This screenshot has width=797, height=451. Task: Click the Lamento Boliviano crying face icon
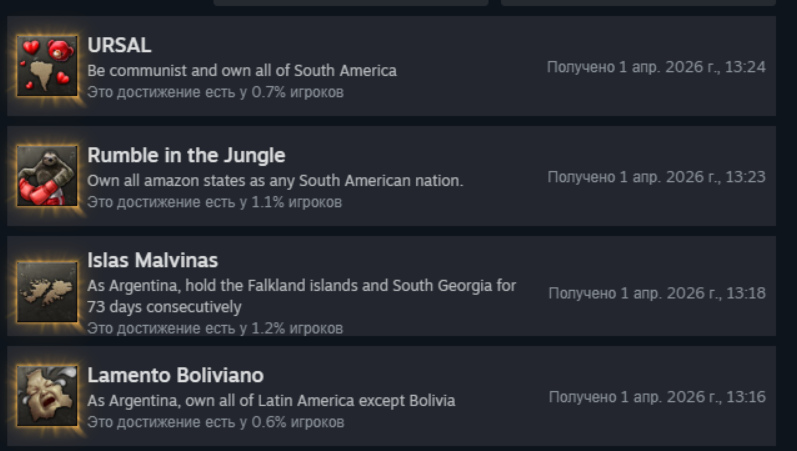47,396
